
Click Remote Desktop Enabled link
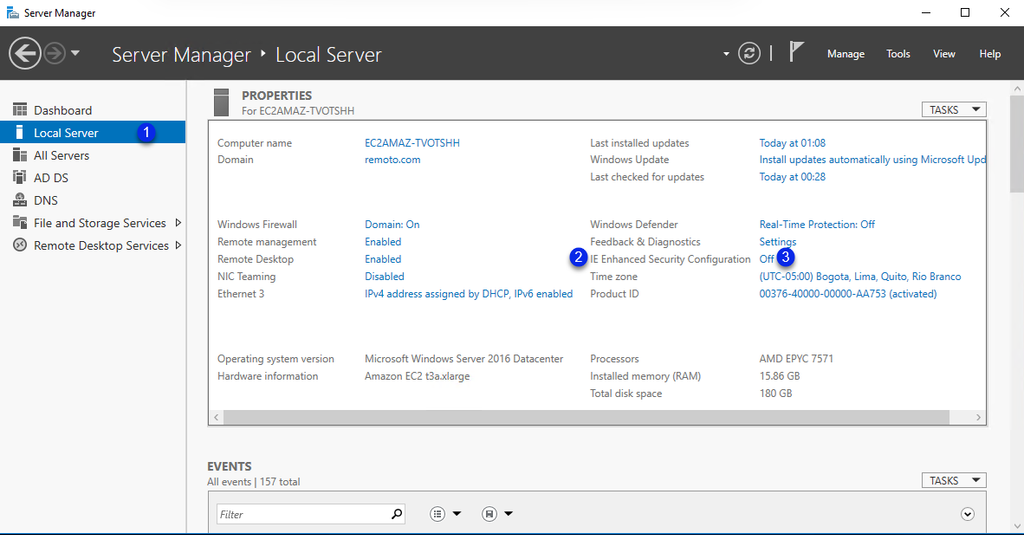(383, 259)
